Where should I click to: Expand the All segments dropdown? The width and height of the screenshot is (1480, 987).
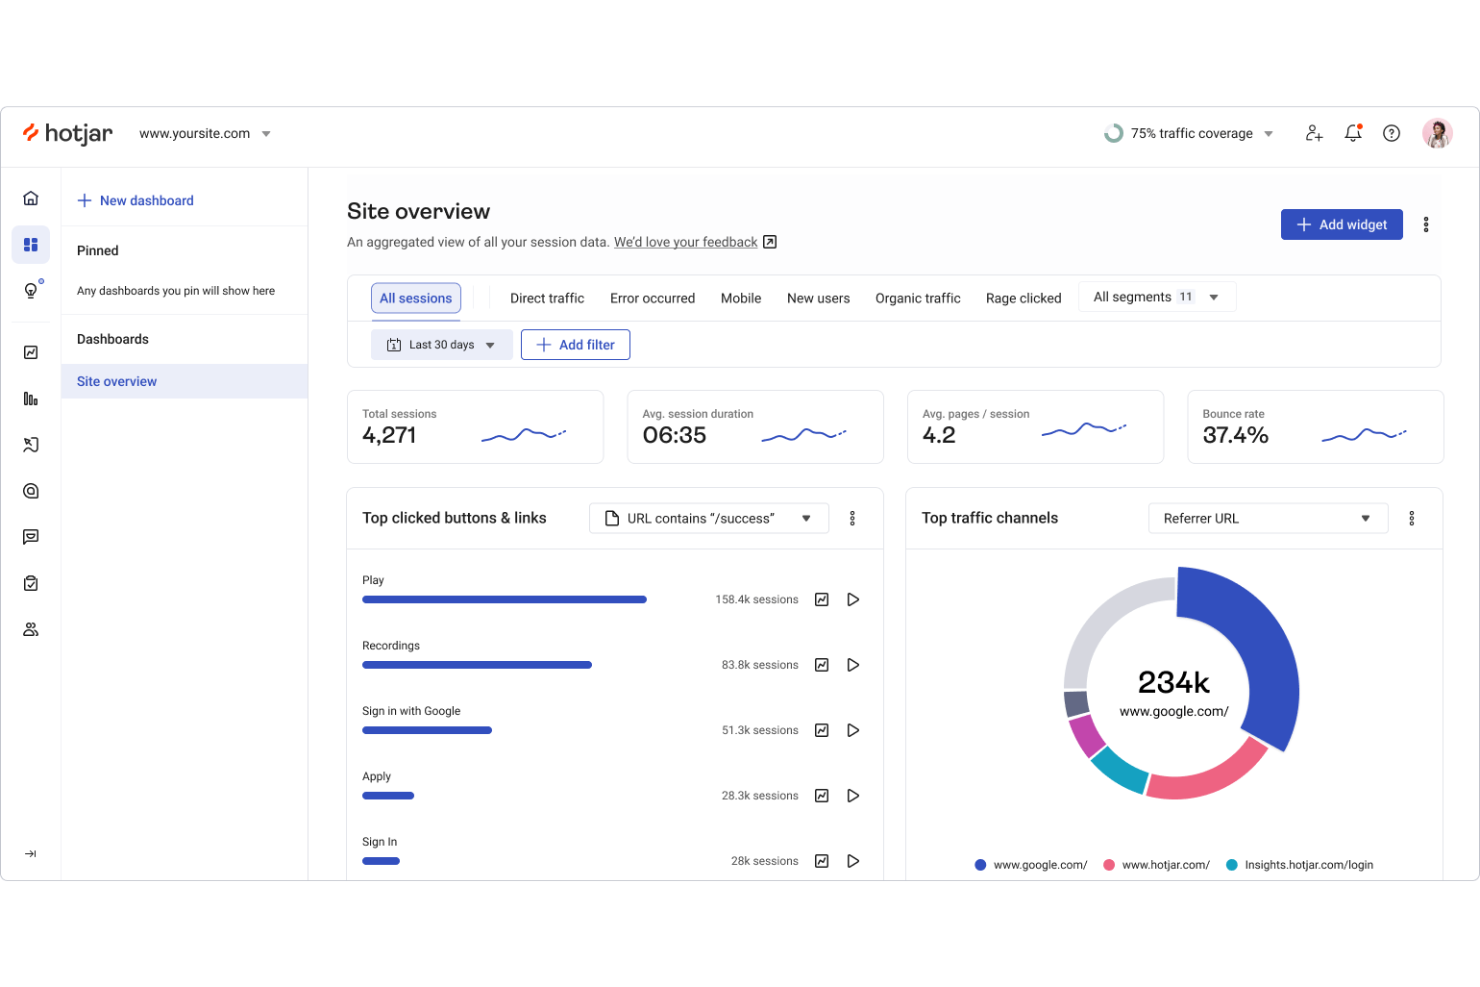tap(1156, 296)
